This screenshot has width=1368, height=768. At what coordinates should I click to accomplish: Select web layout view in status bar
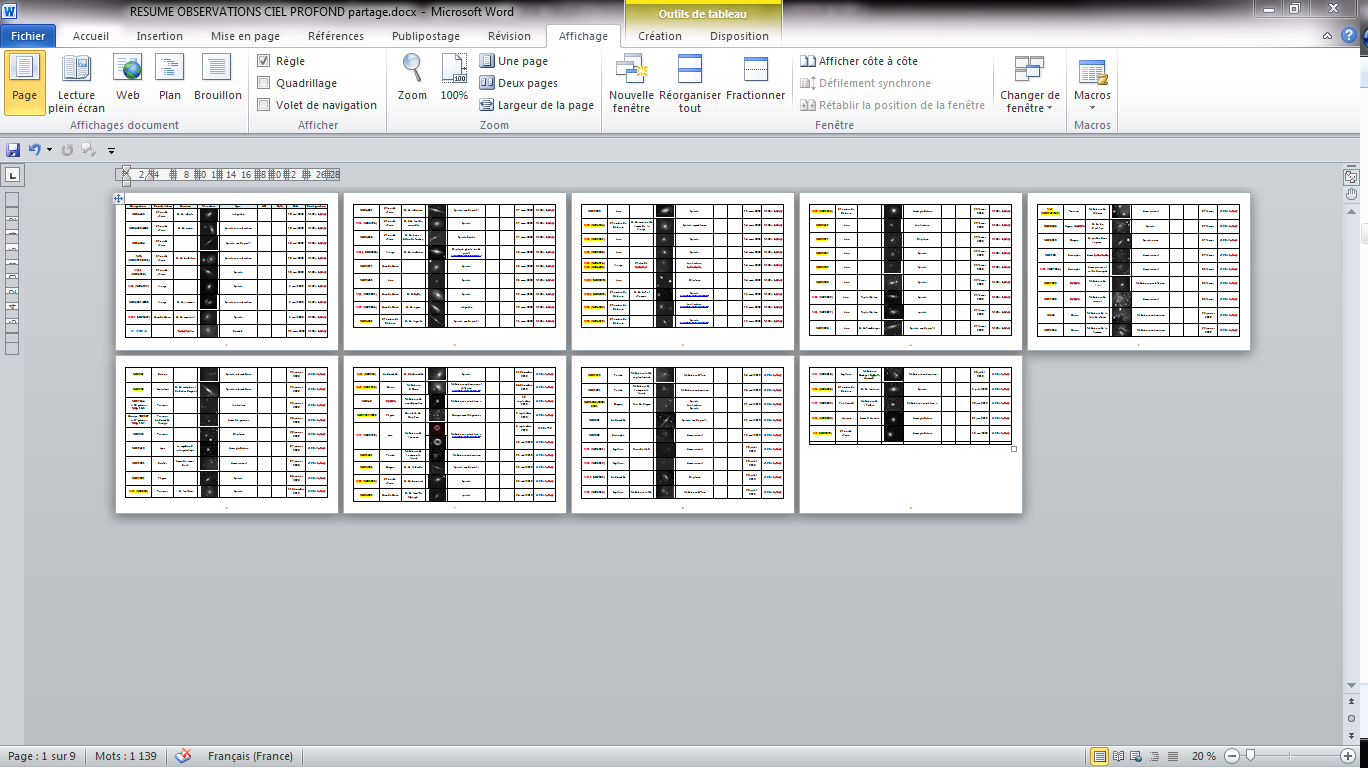pos(1136,756)
